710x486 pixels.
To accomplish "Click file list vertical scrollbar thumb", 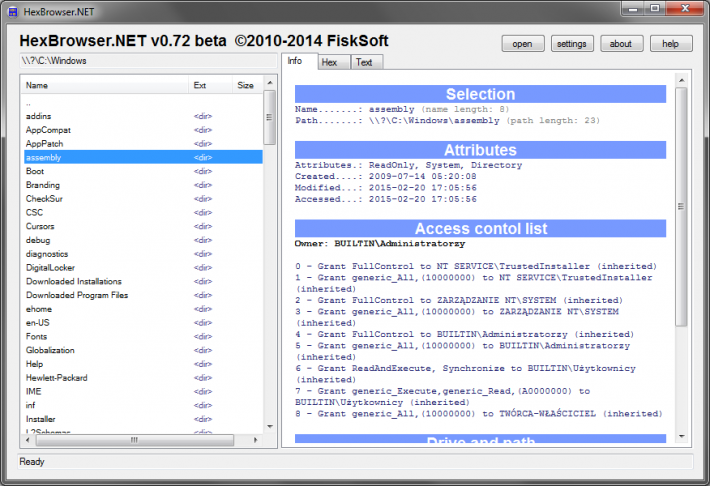I will click(x=270, y=117).
